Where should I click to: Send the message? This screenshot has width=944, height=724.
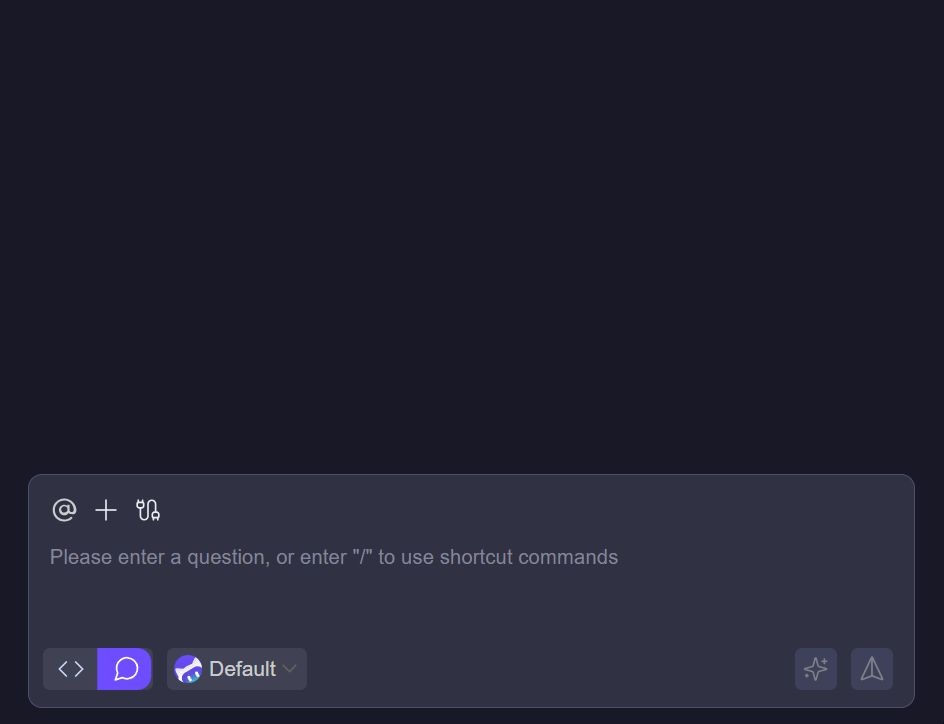coord(872,669)
